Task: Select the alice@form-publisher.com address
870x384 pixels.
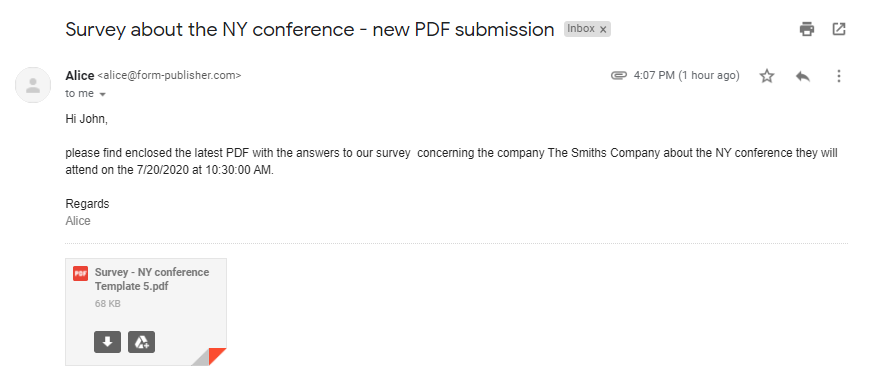Action: point(169,75)
